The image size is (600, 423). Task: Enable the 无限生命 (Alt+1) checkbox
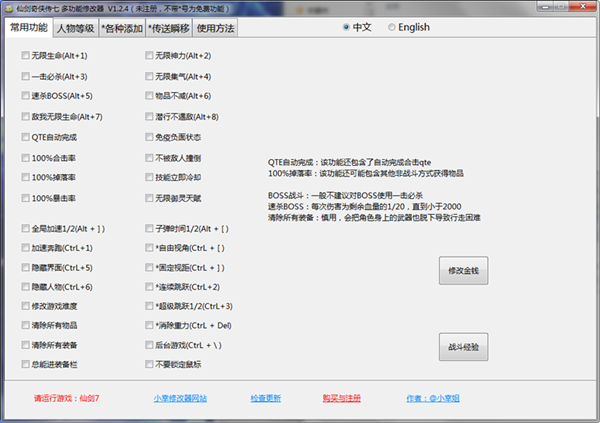click(x=25, y=55)
